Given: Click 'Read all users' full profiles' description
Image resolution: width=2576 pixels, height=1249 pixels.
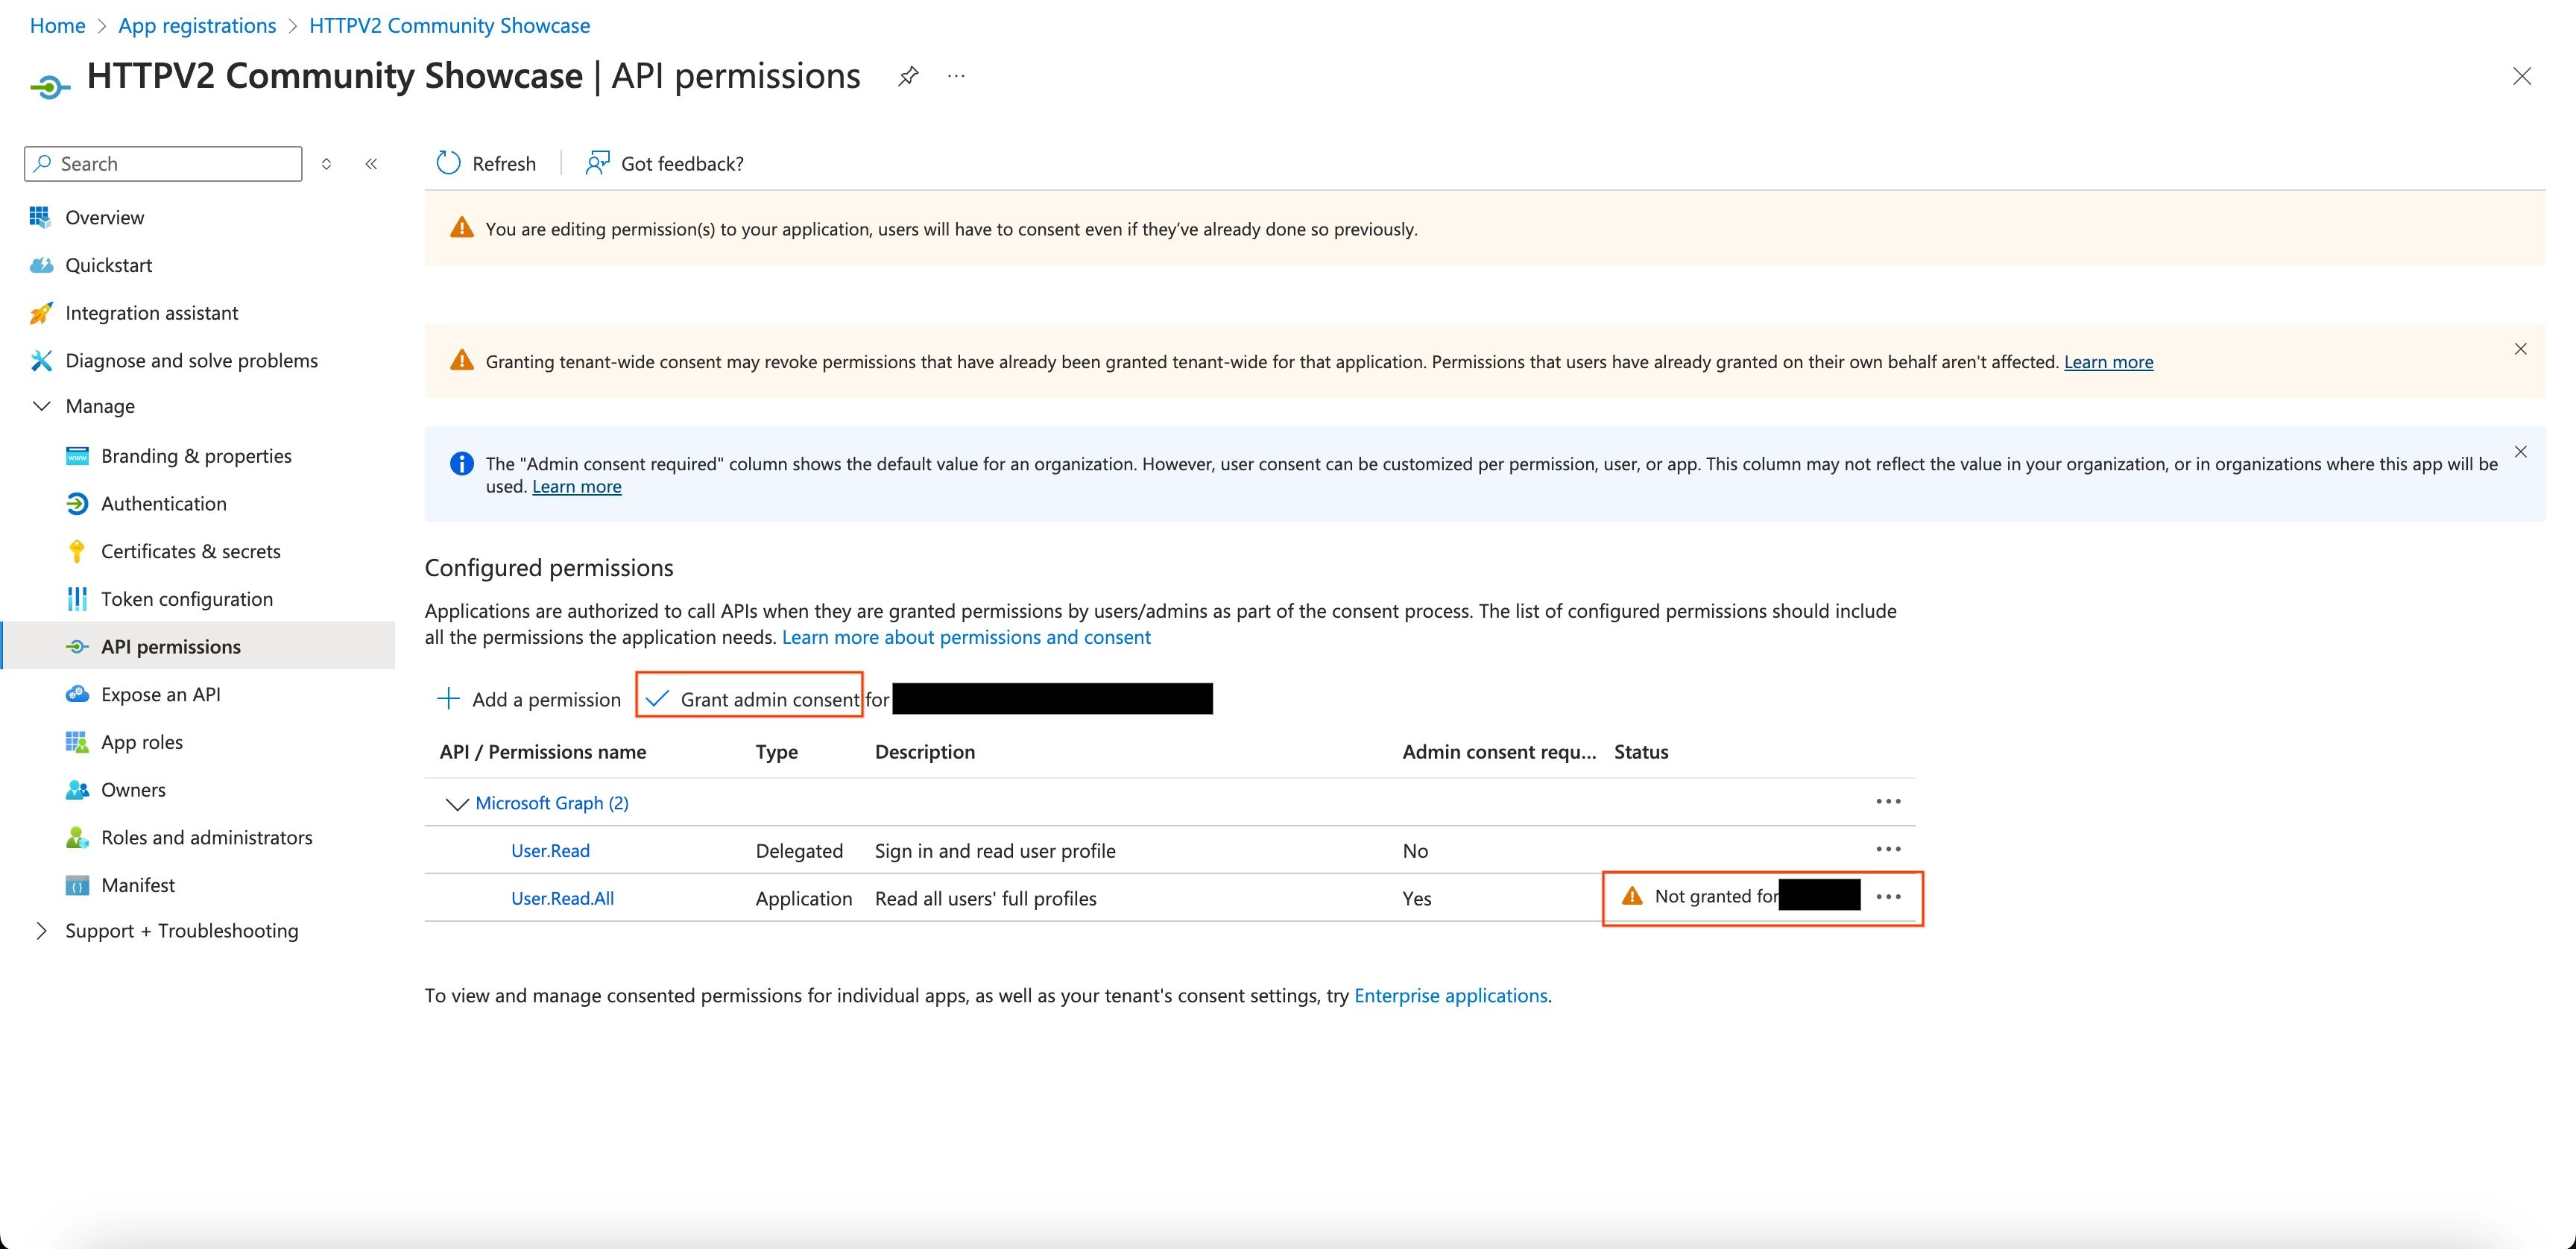Looking at the screenshot, I should pyautogui.click(x=985, y=899).
